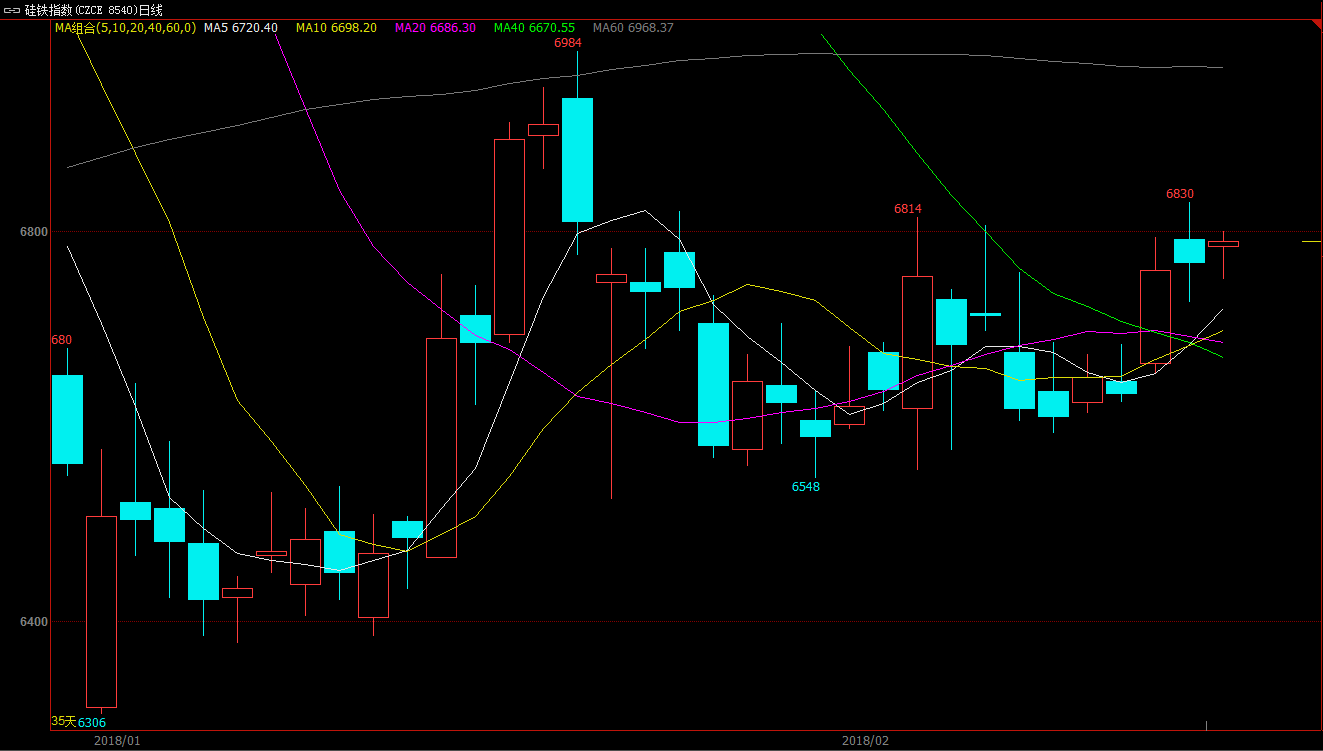
Task: Click the 2018/01 date axis label
Action: [x=117, y=741]
